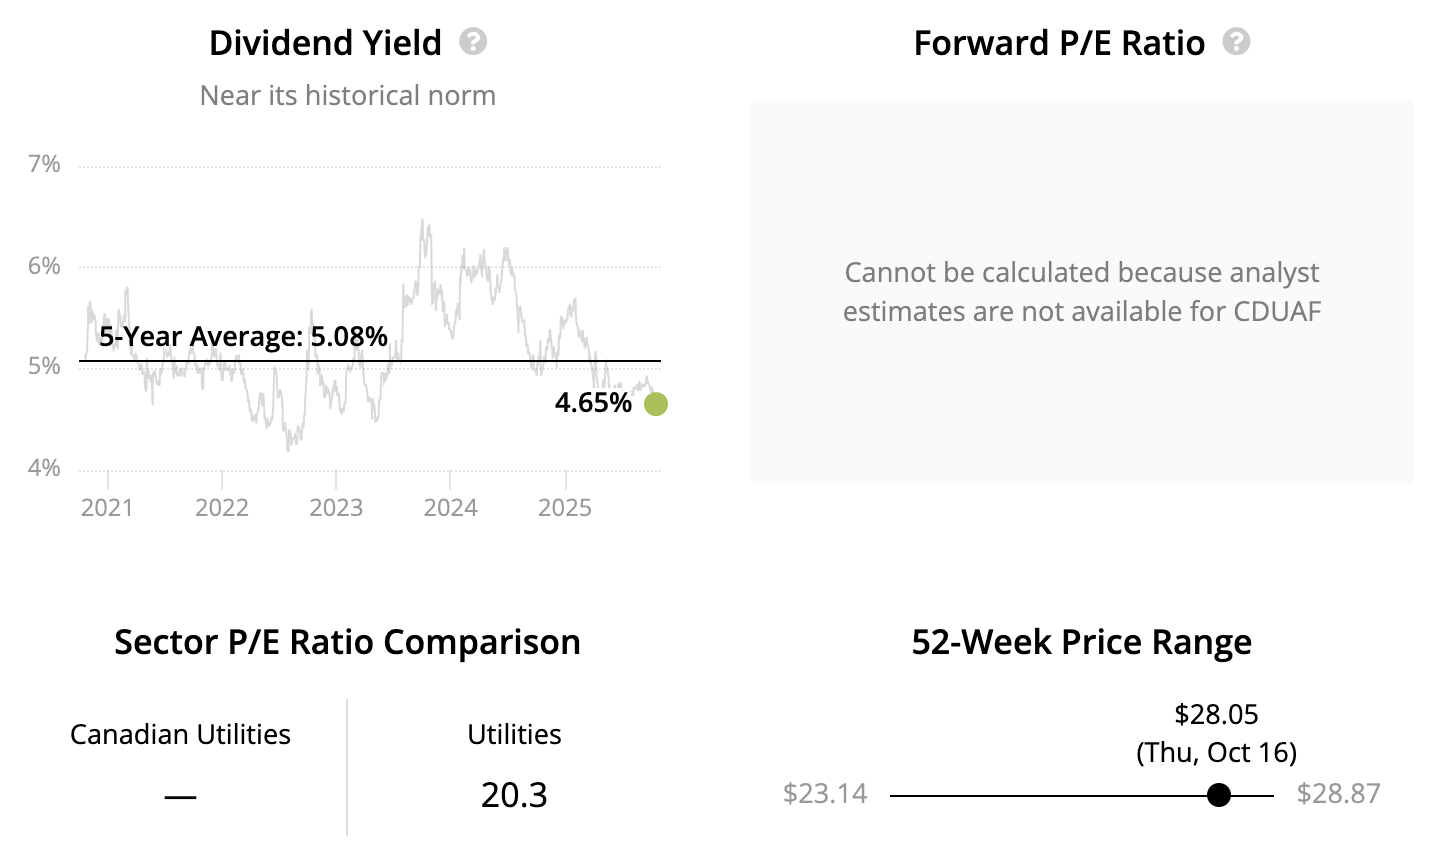Click the 4.65% yield value label
The height and width of the screenshot is (846, 1438).
[x=593, y=403]
